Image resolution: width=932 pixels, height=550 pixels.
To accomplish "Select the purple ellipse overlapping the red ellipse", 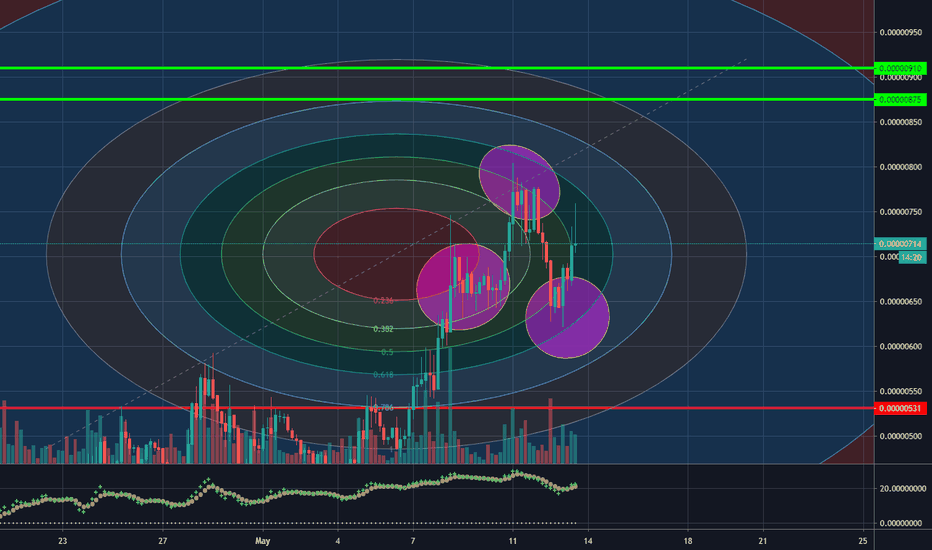I will pyautogui.click(x=463, y=287).
